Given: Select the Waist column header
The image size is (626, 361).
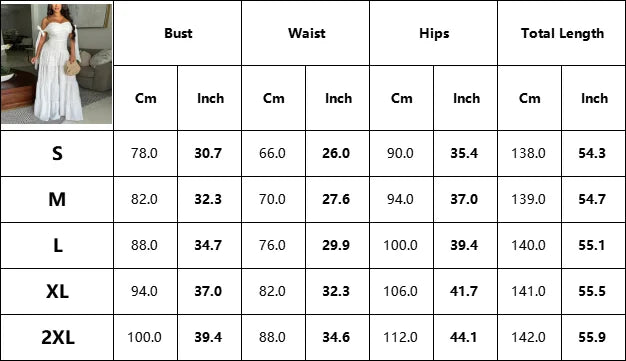Looking at the screenshot, I should tap(306, 33).
